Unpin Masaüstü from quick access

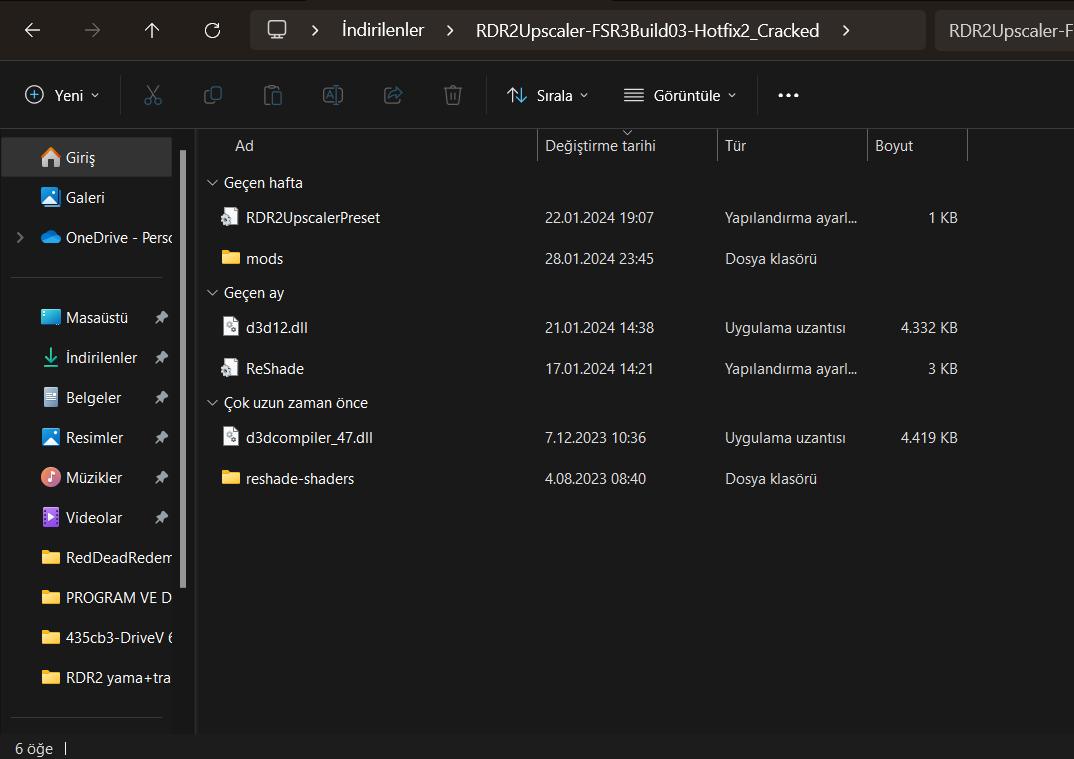161,318
